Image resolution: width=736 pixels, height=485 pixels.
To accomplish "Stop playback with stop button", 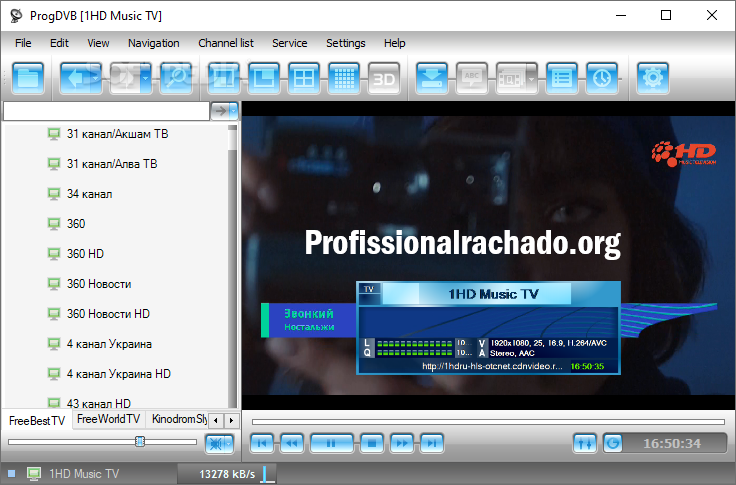I will click(x=372, y=443).
